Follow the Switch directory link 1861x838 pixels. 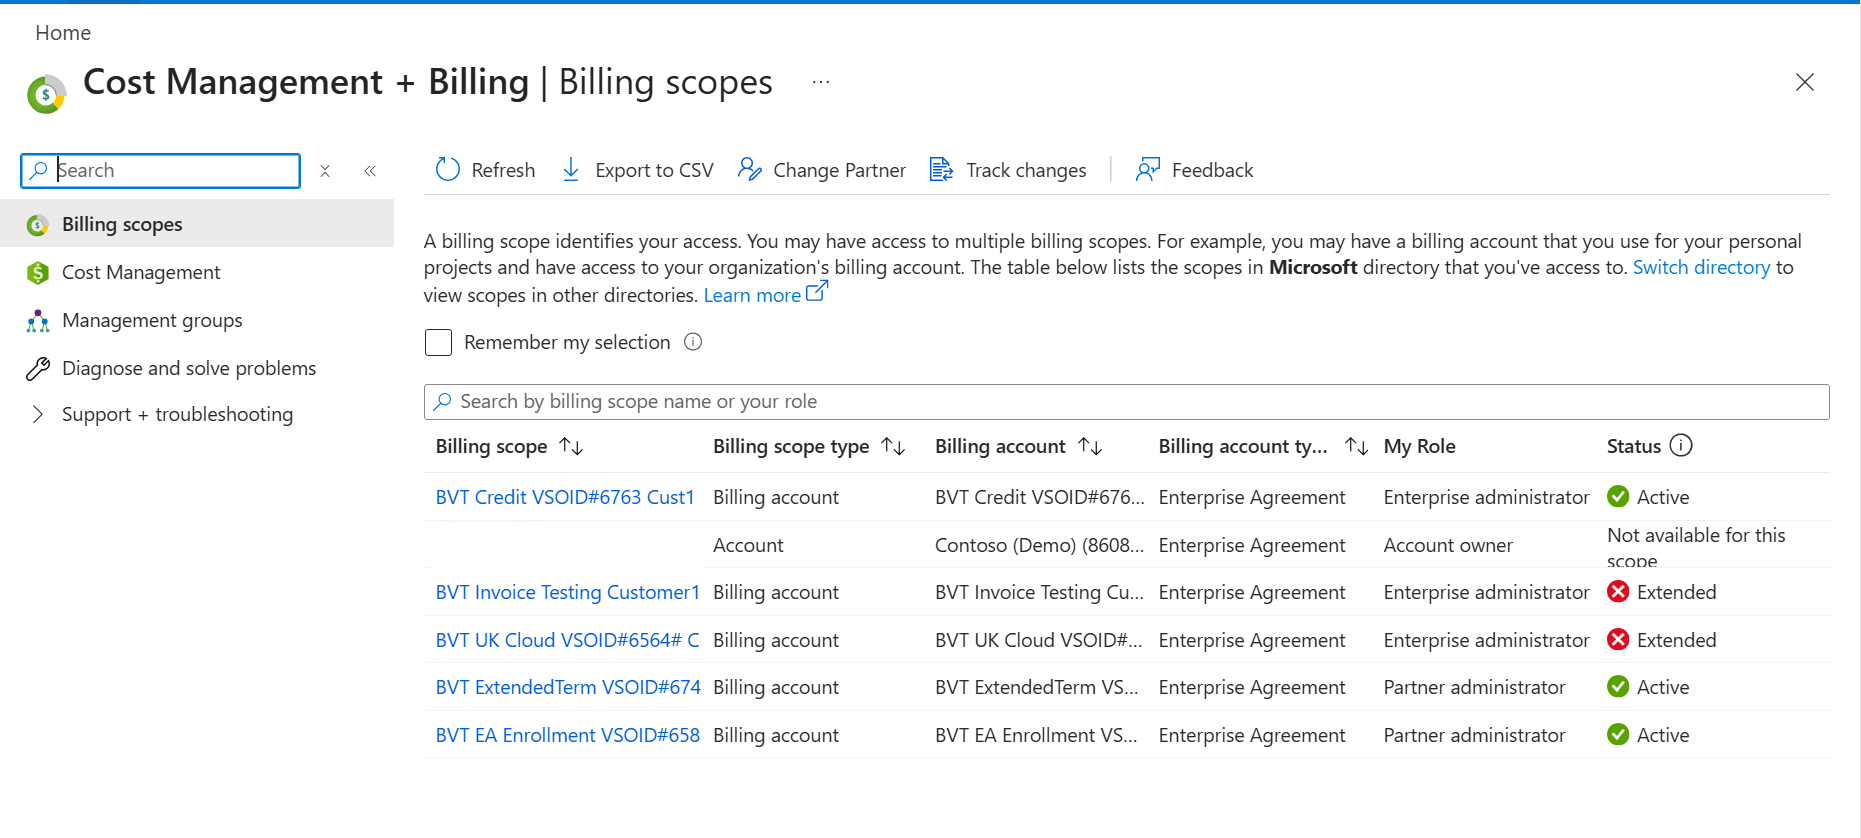[1701, 267]
